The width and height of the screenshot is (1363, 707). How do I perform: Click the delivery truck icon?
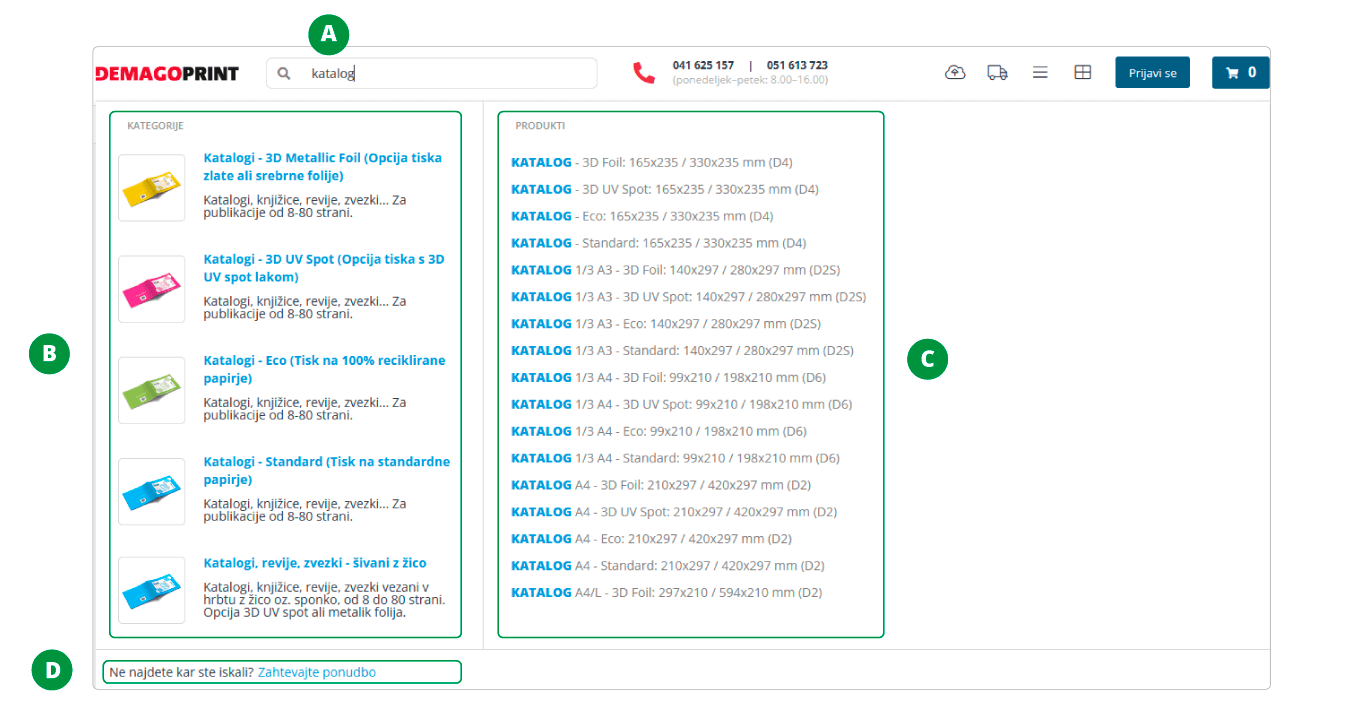(x=997, y=72)
